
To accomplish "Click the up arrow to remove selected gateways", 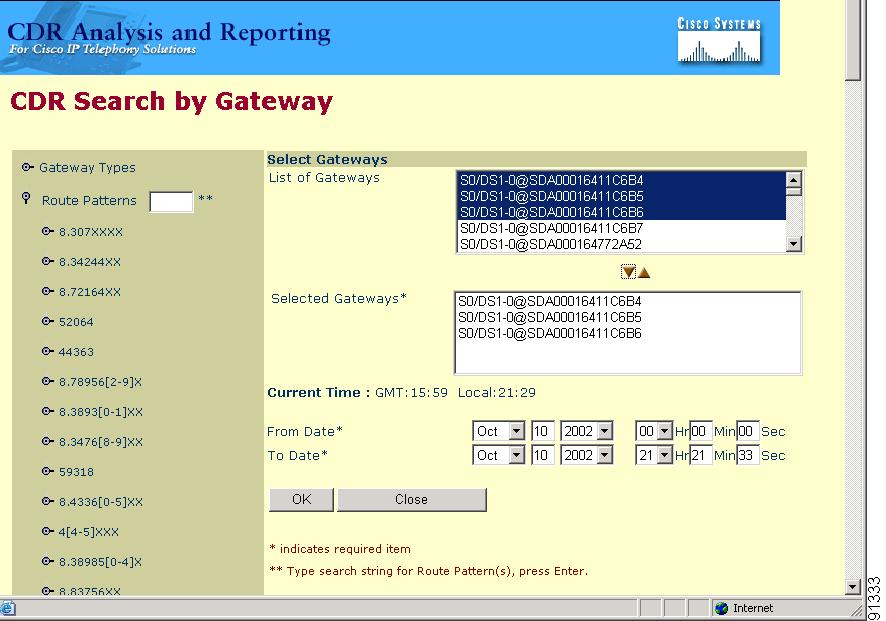I will coord(644,273).
